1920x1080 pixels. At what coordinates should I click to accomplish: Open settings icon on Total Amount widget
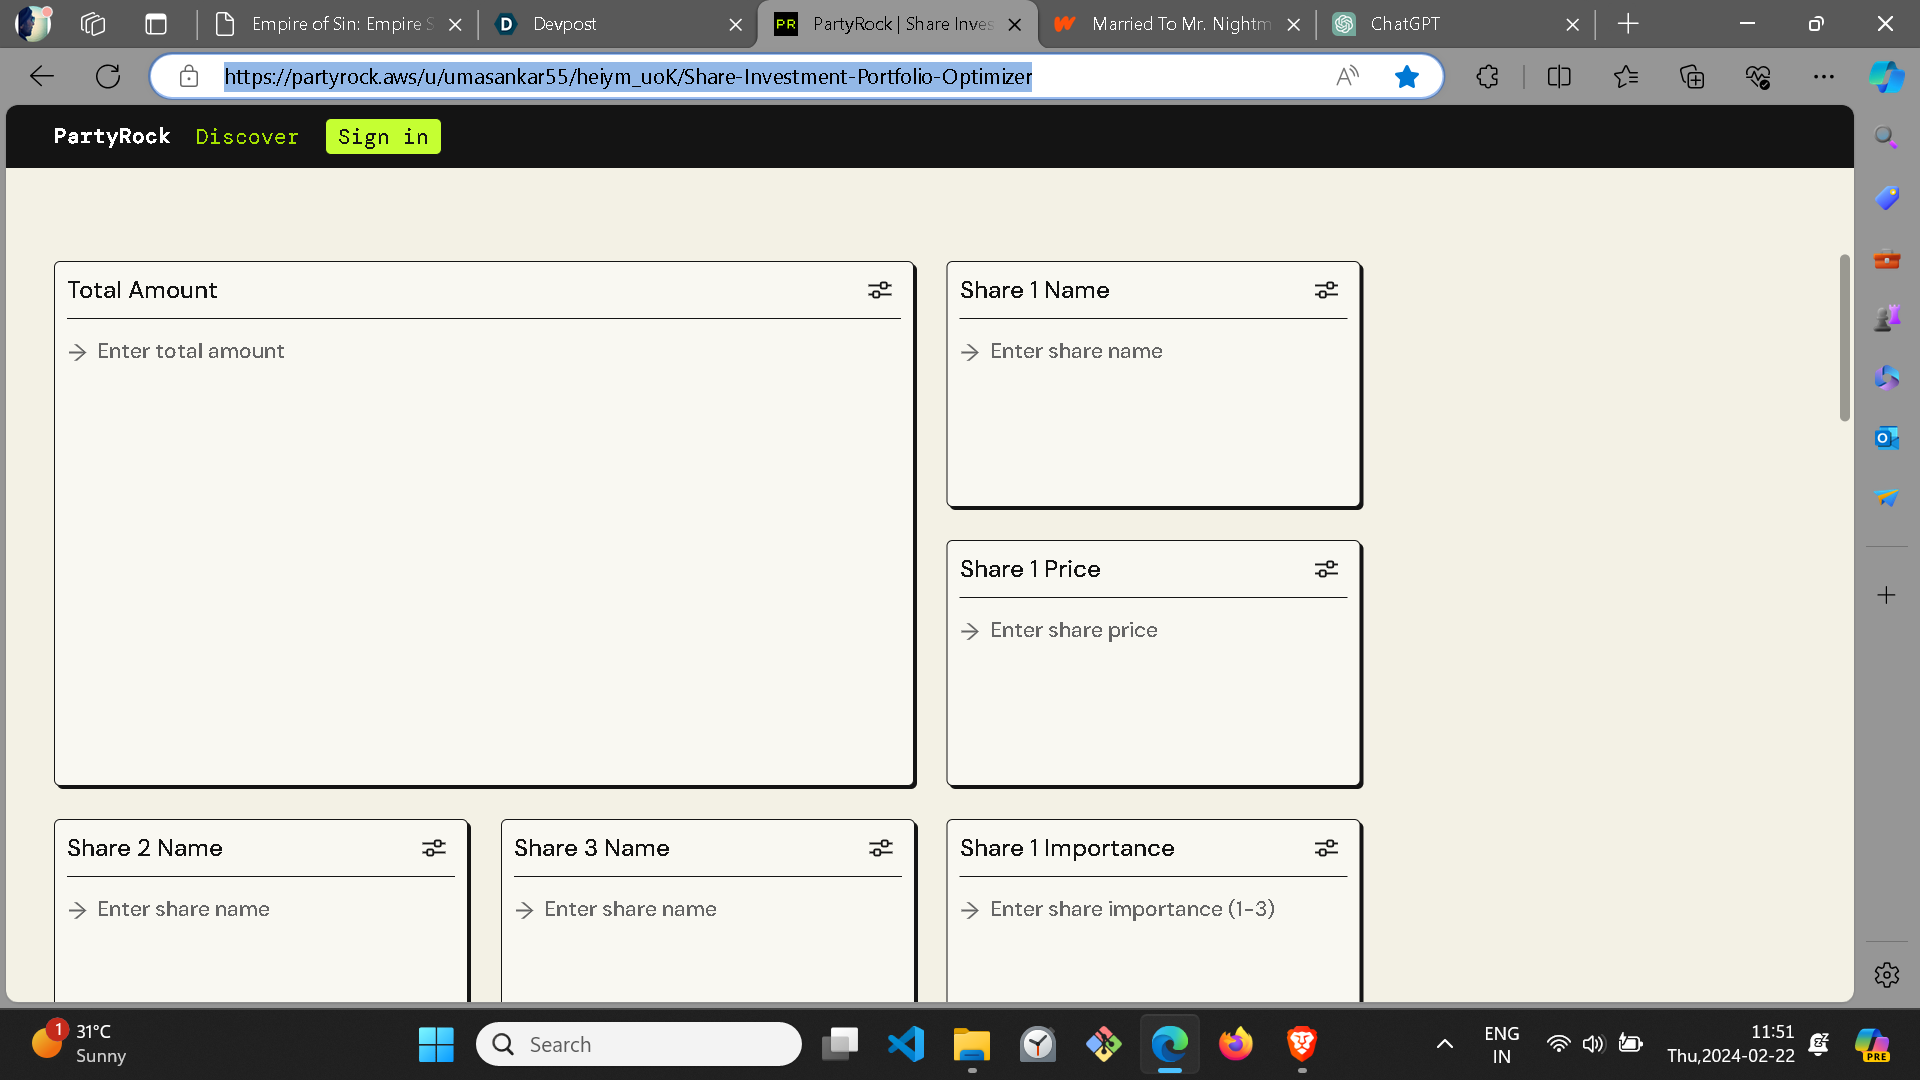[880, 290]
